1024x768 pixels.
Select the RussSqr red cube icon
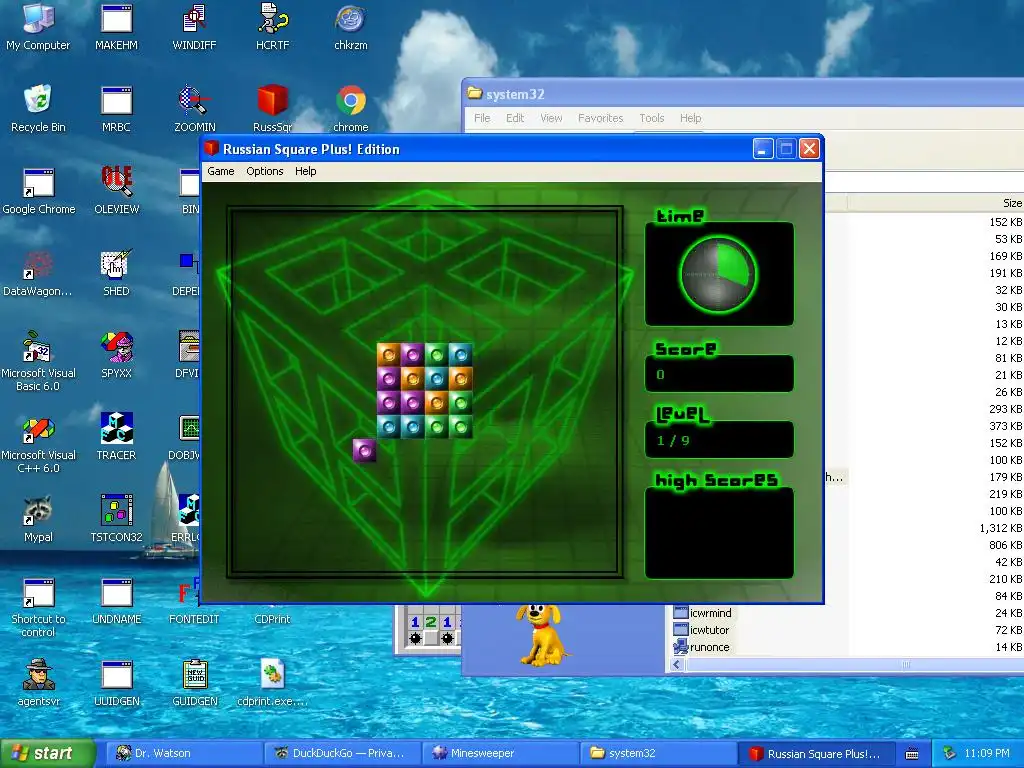point(272,108)
